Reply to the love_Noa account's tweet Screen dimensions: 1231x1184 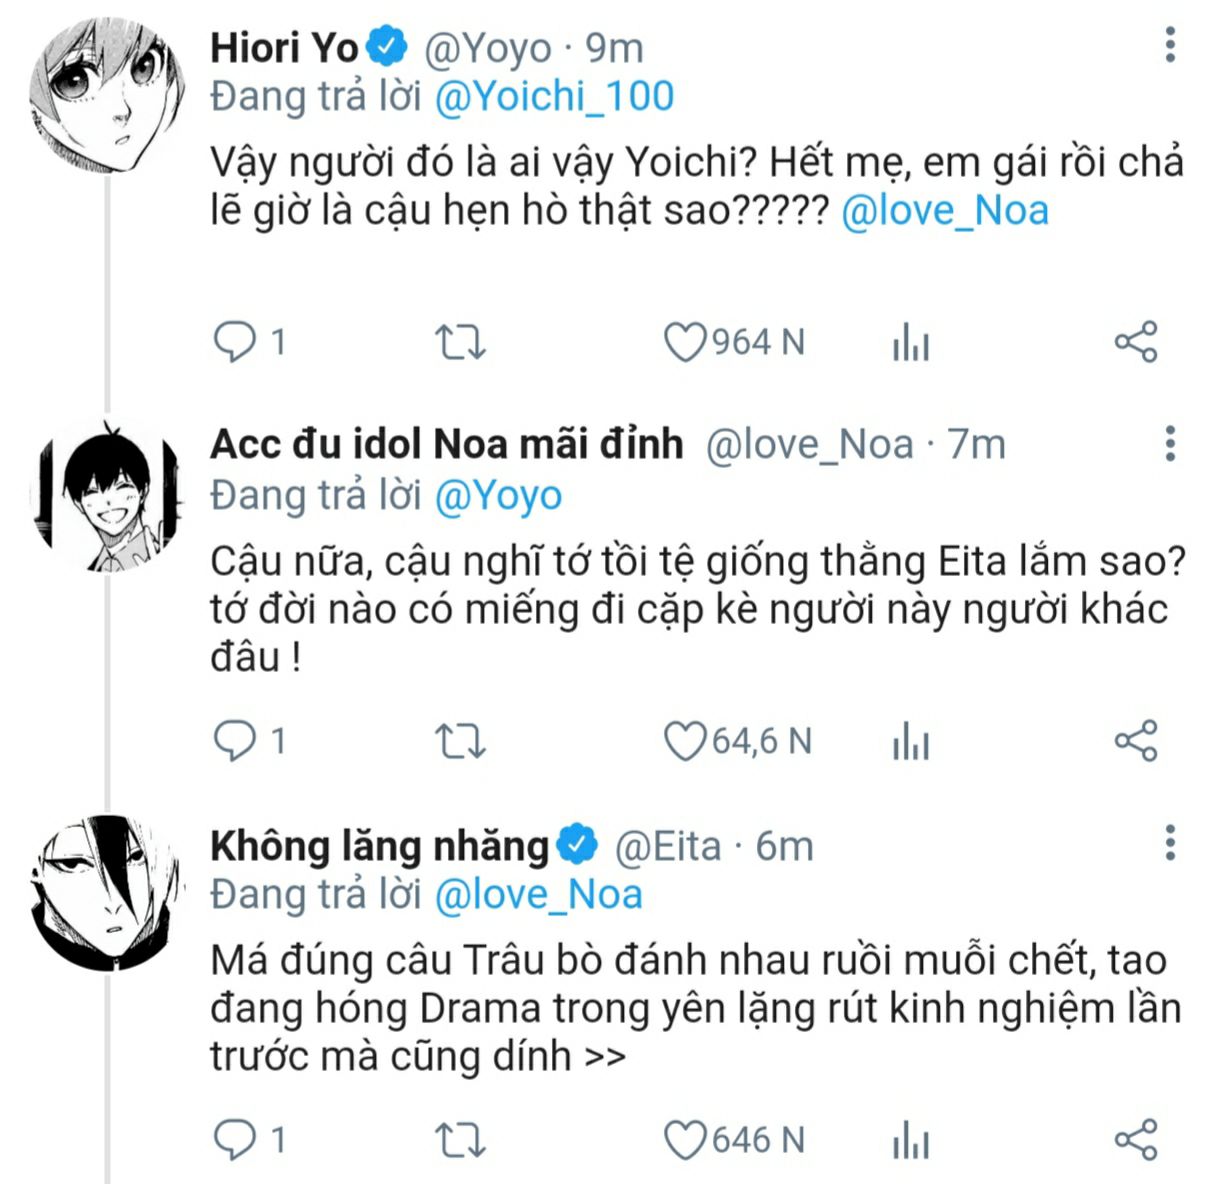click(236, 741)
